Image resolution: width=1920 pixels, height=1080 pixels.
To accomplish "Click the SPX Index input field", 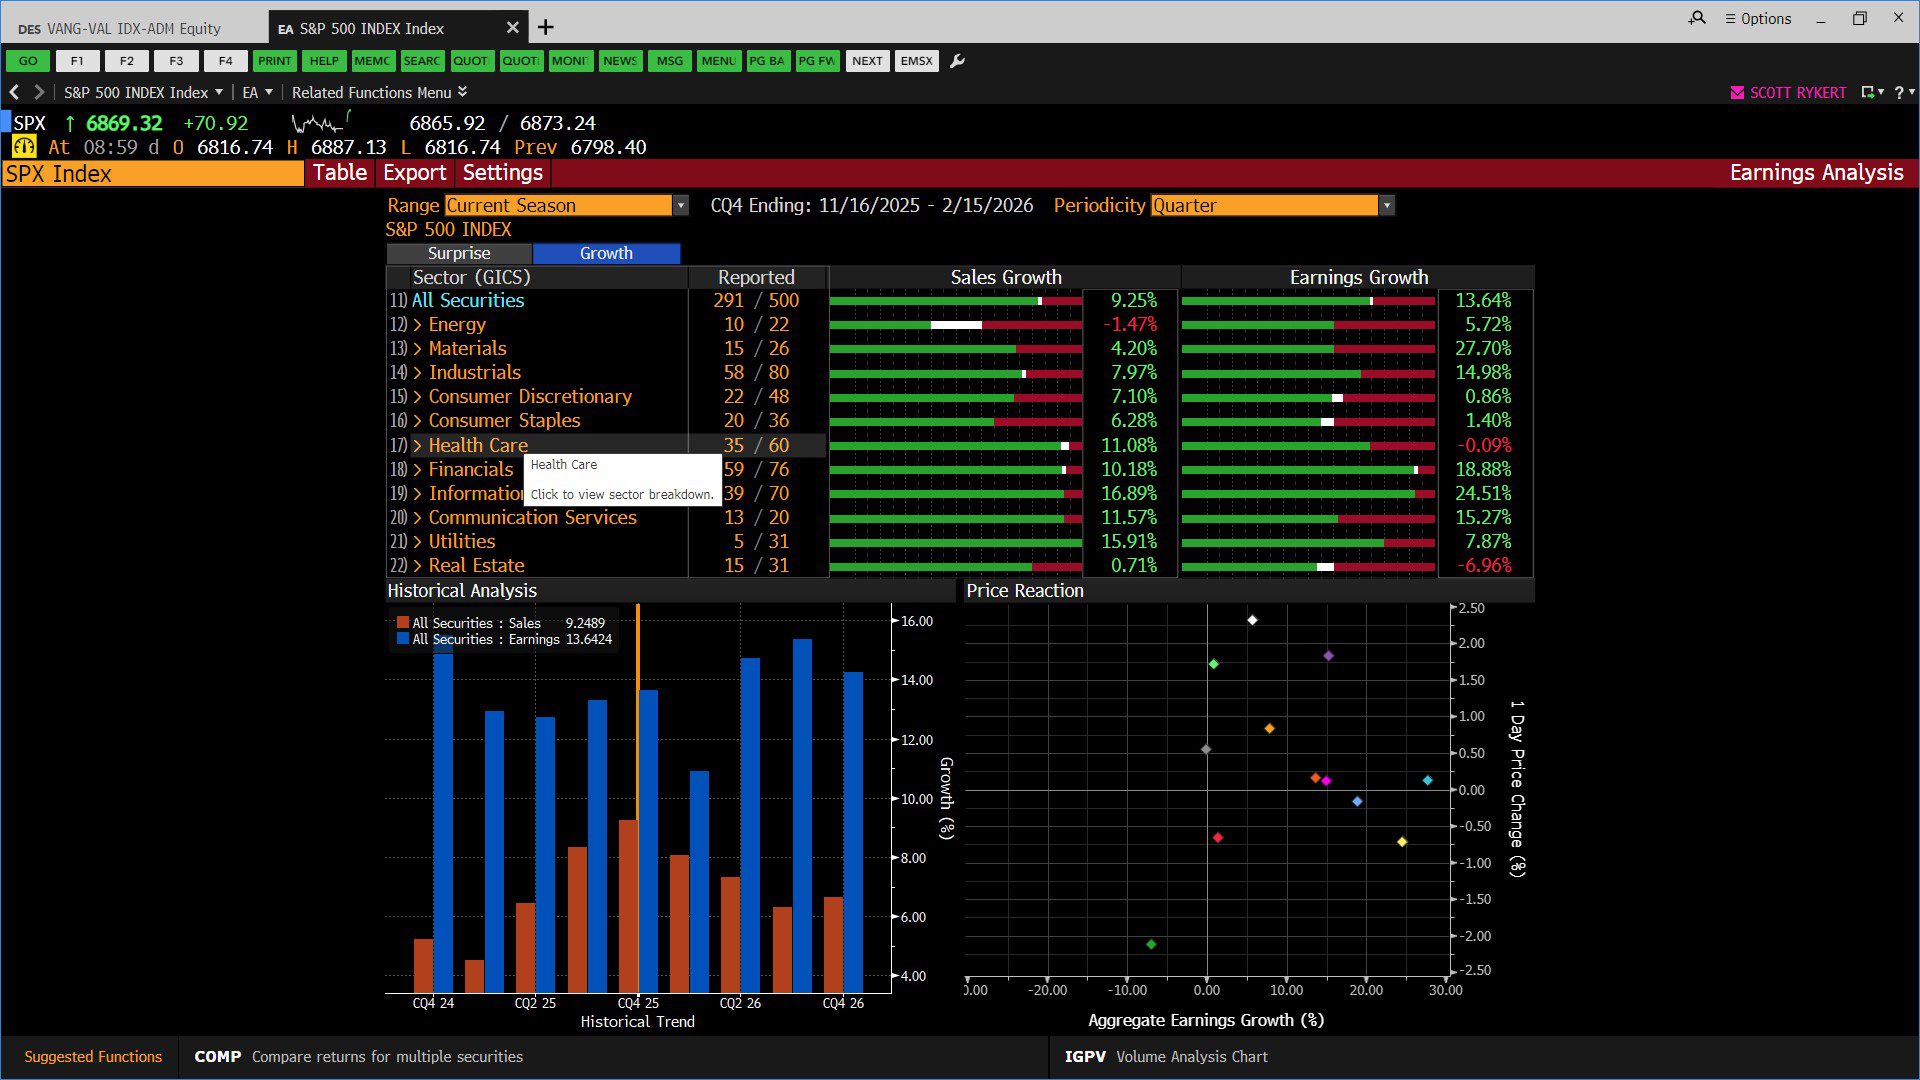I will 153,173.
